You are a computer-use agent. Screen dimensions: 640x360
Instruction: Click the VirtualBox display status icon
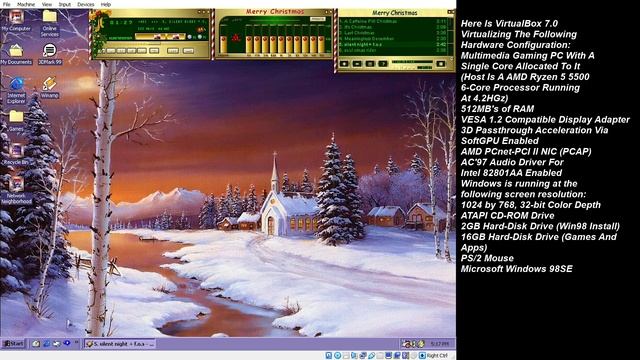[388, 356]
